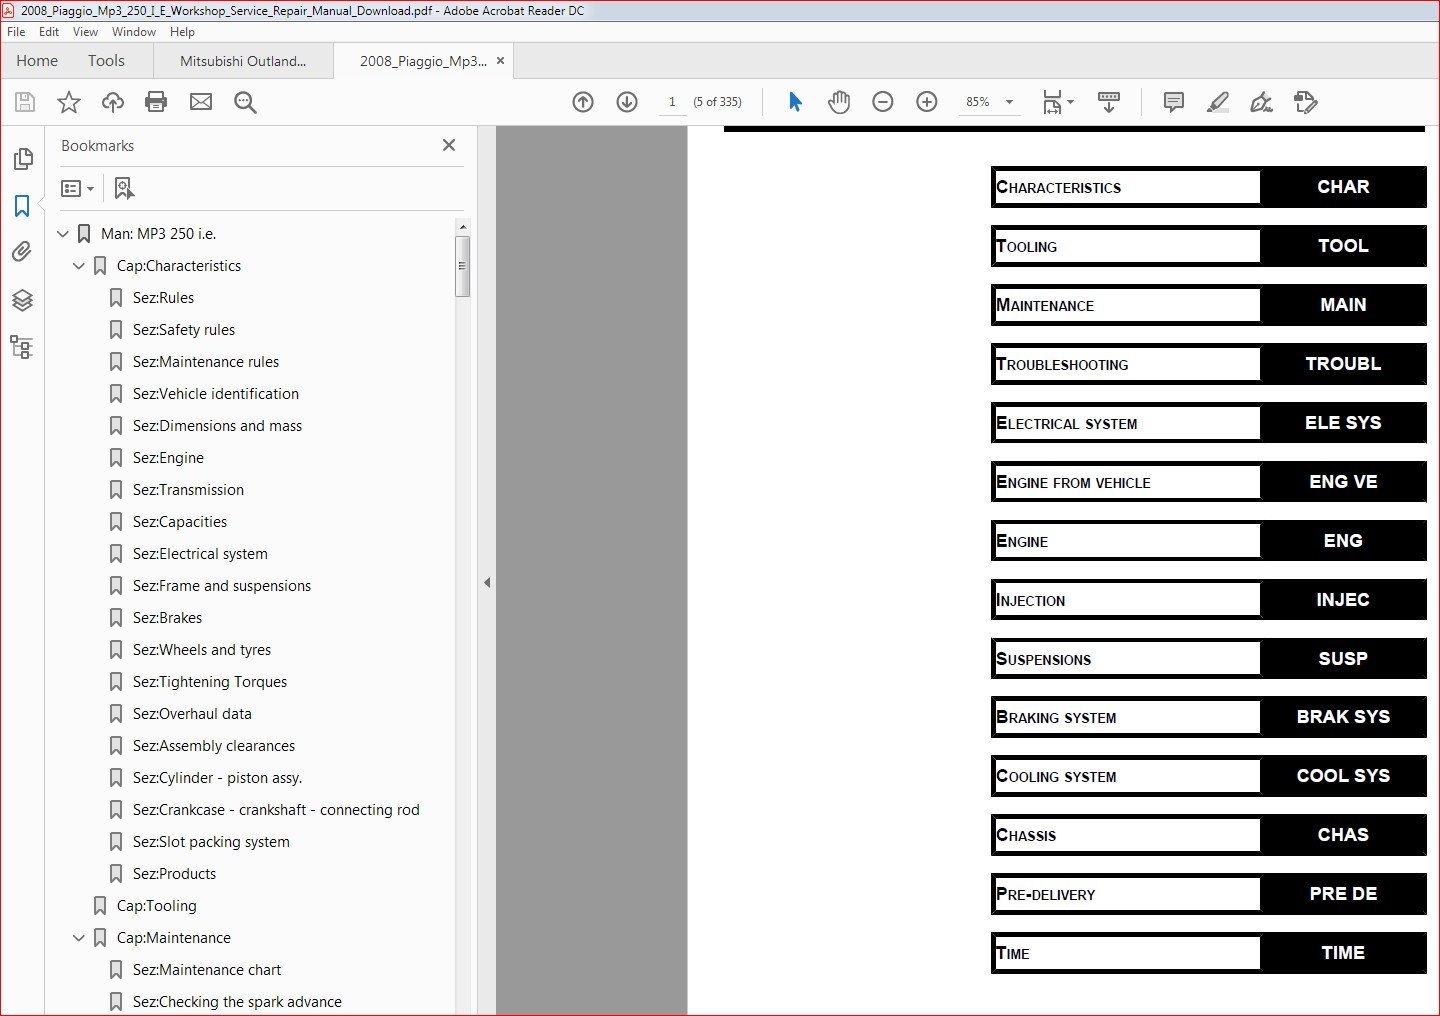Open the Edit menu
The image size is (1440, 1016).
click(x=49, y=32)
